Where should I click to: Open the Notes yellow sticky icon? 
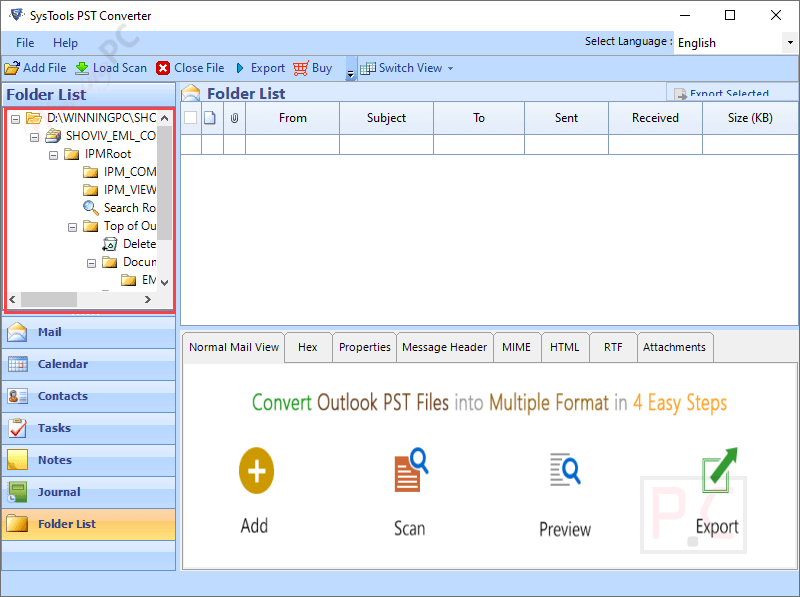[17, 460]
